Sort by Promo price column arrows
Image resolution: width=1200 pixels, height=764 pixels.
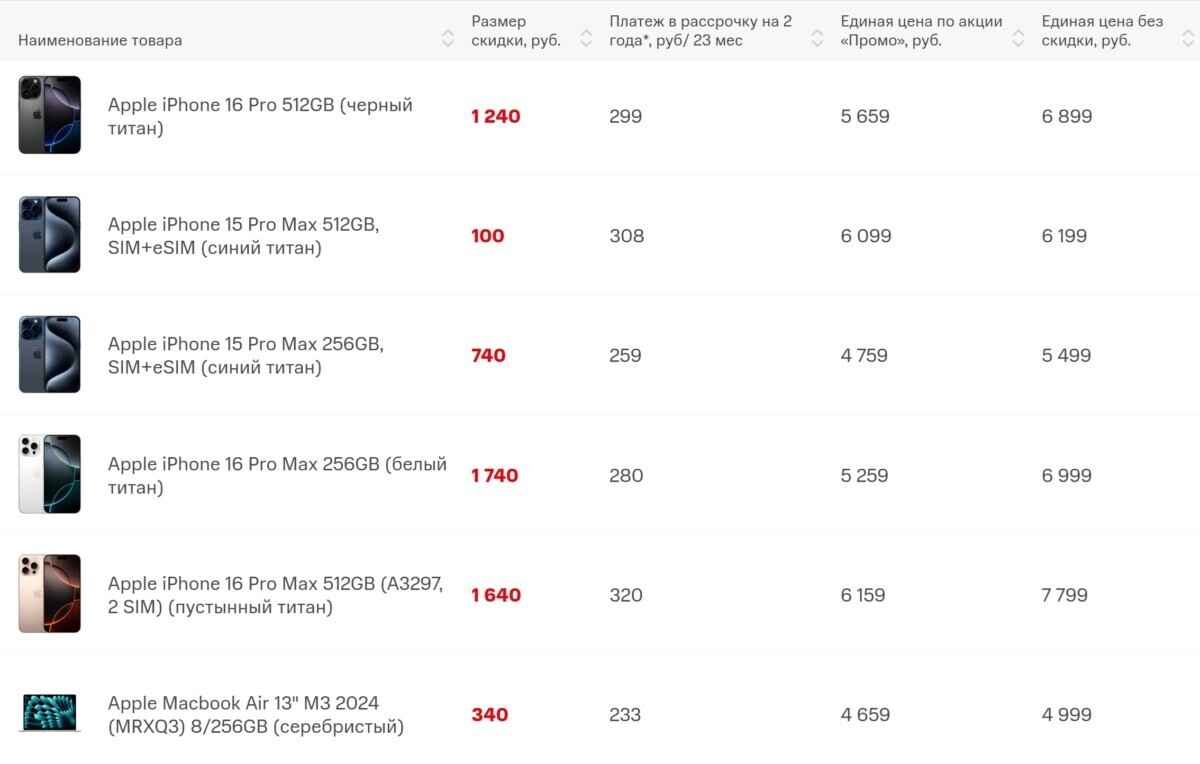point(1018,40)
